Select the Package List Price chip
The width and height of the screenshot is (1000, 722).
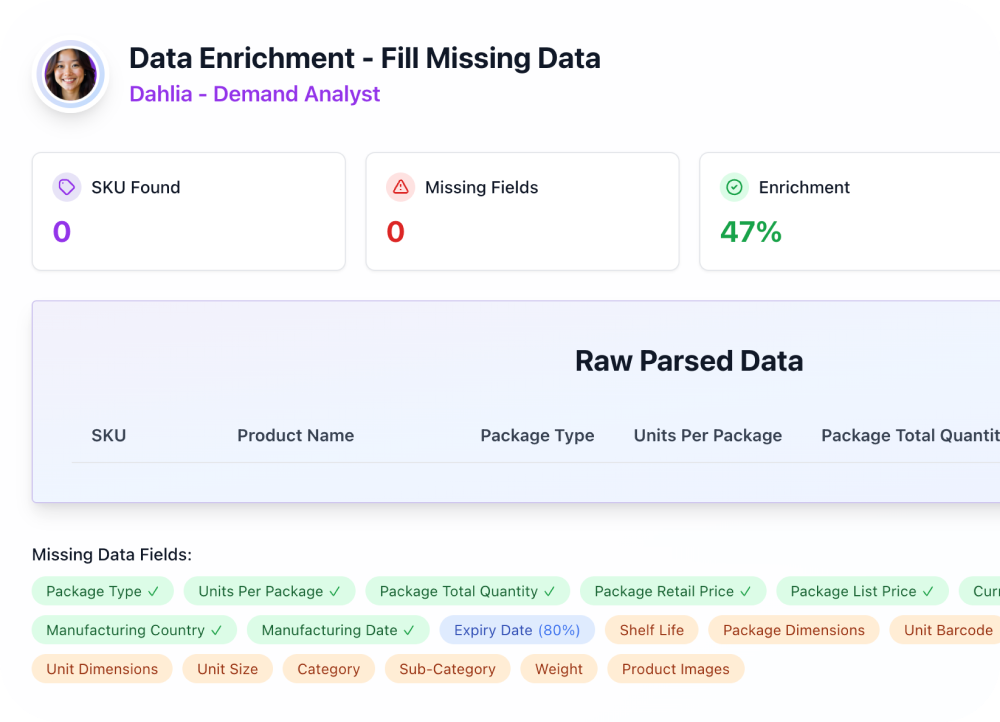pos(862,591)
